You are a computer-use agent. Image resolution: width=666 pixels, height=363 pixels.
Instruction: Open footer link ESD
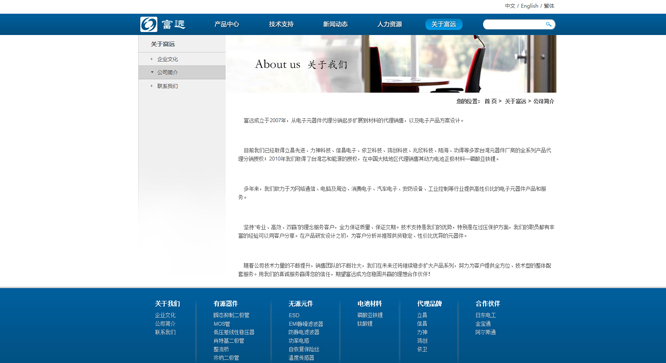point(294,315)
